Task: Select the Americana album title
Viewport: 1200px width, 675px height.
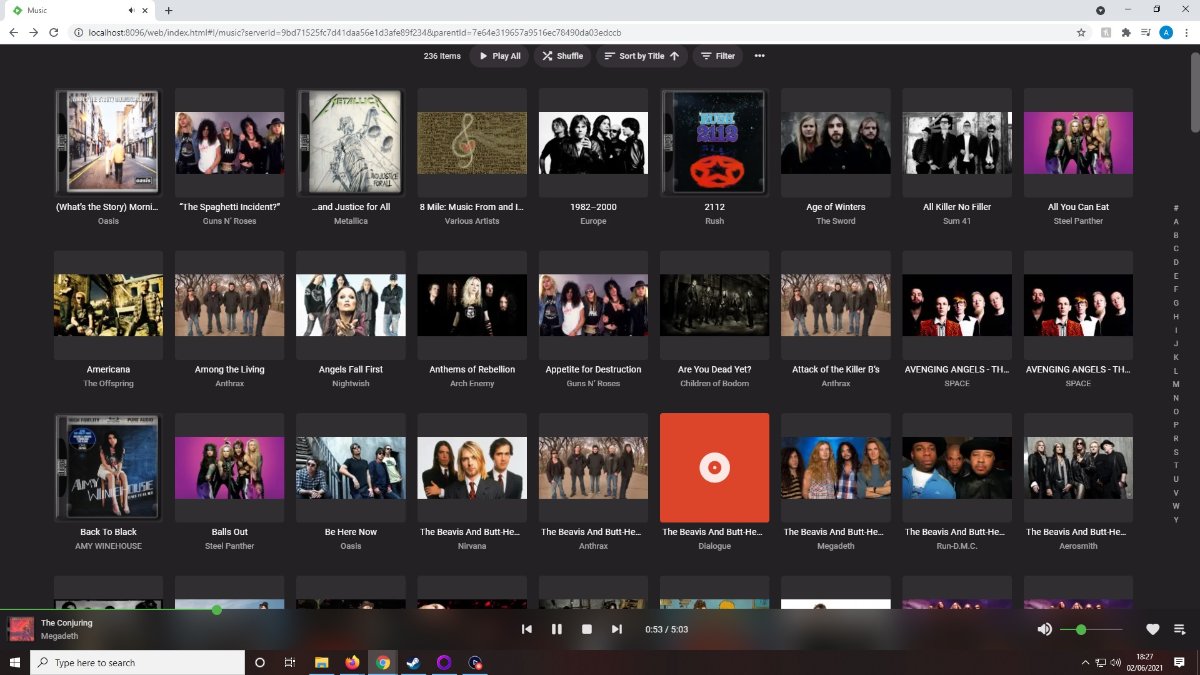Action: coord(108,369)
